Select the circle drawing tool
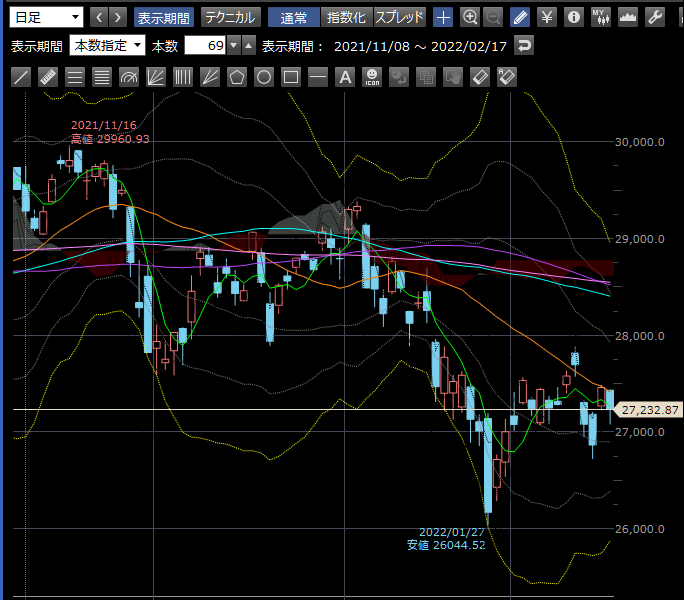 pos(264,77)
